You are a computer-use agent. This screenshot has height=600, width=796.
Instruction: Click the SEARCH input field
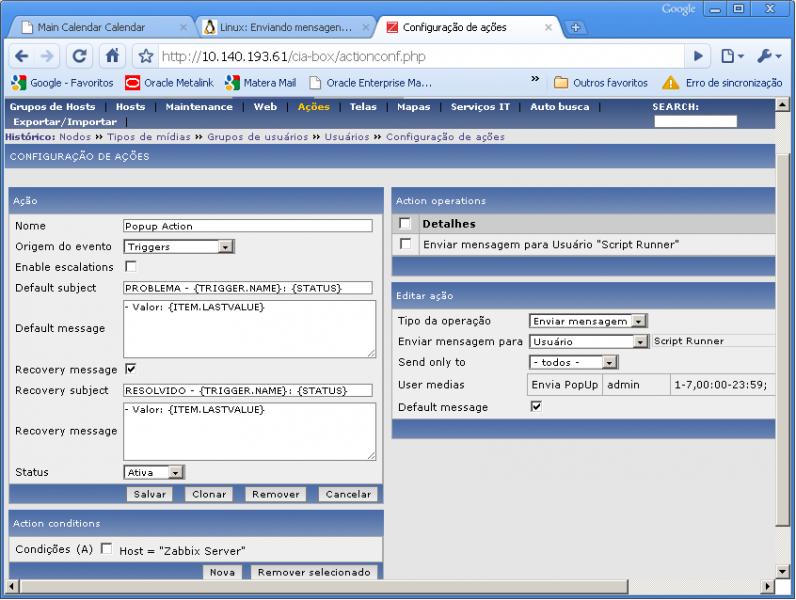pyautogui.click(x=695, y=121)
